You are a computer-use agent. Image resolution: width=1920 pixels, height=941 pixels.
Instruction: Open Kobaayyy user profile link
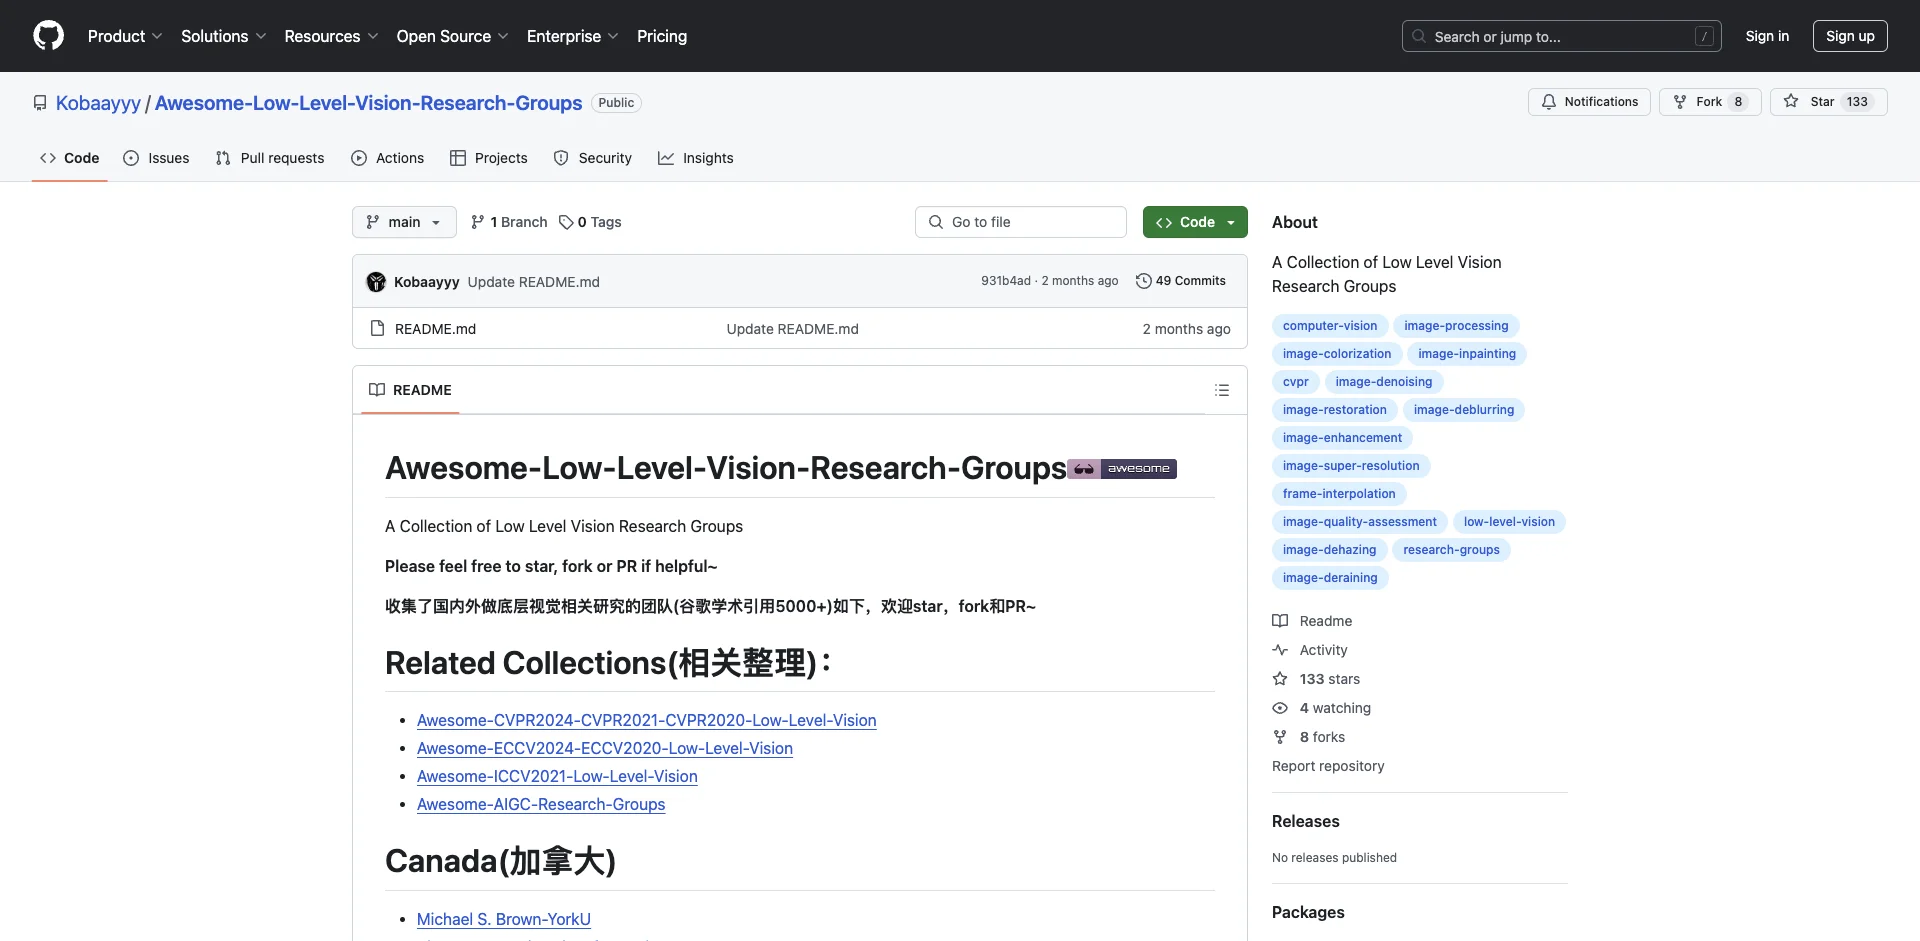click(x=98, y=103)
